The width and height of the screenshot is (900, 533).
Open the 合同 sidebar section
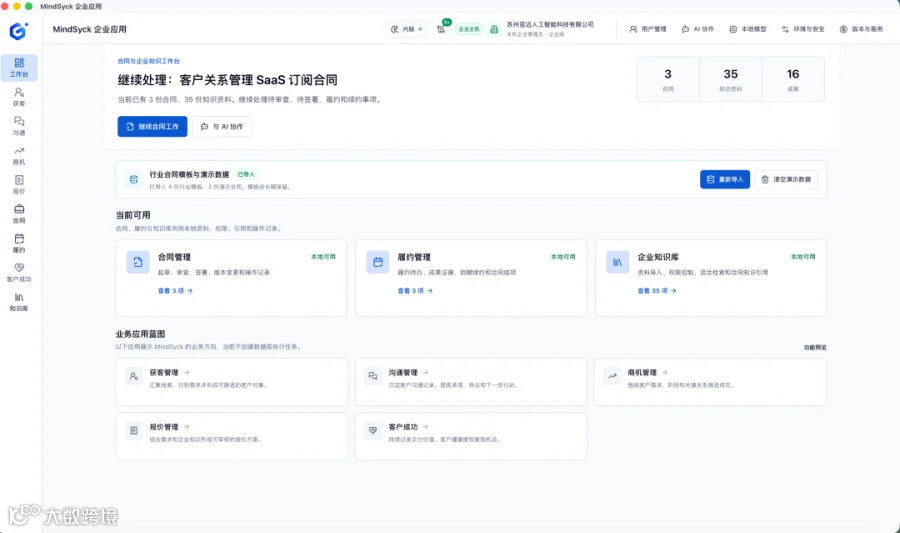[19, 214]
